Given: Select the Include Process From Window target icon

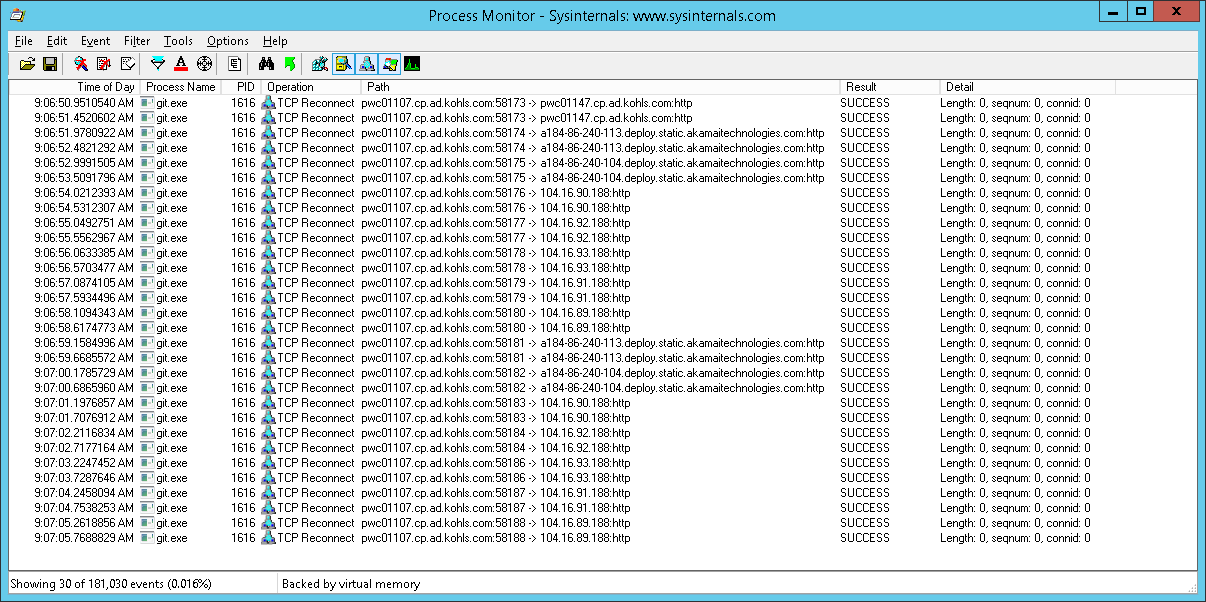Looking at the screenshot, I should click(x=204, y=64).
